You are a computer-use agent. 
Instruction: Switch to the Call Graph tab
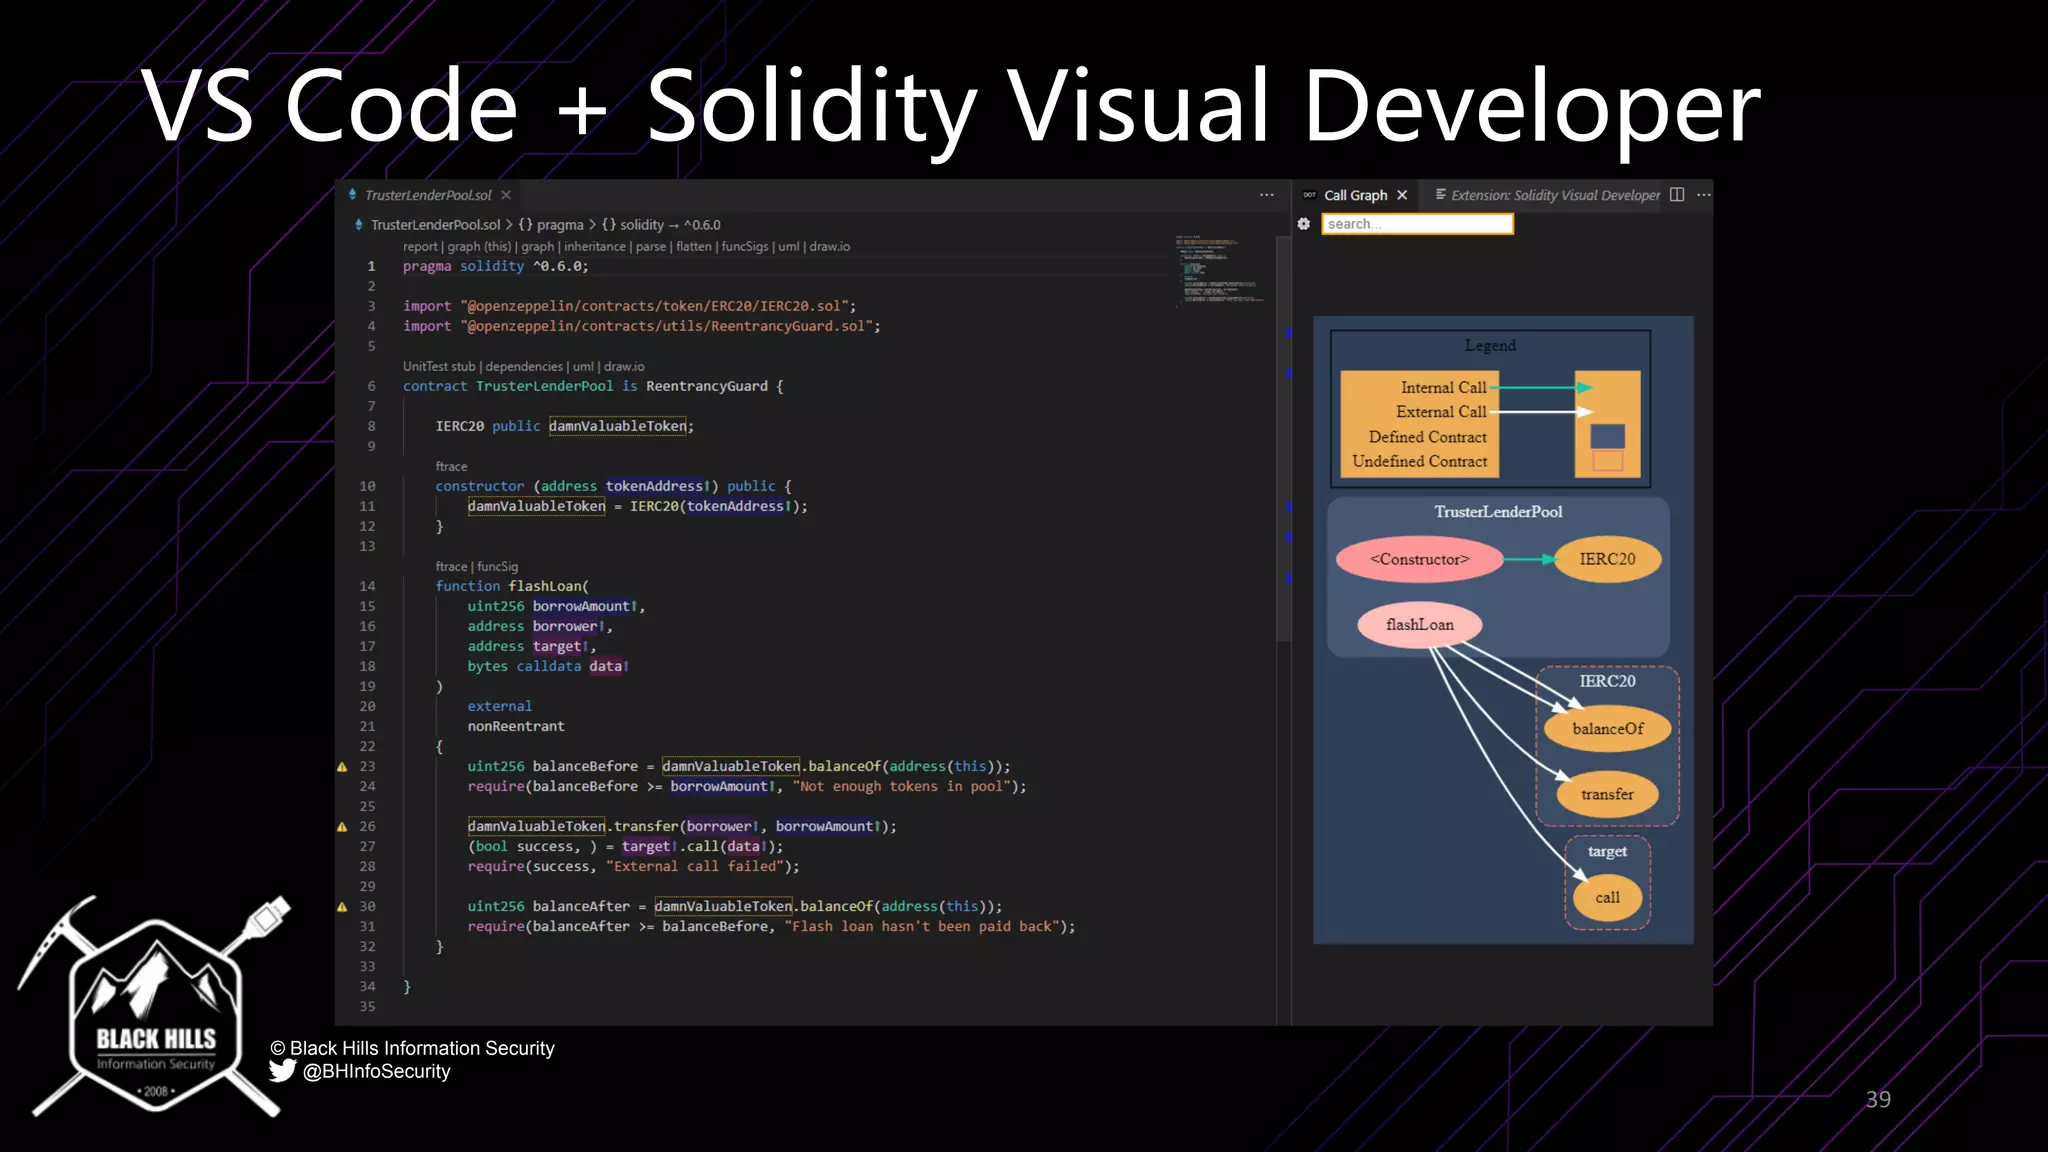pos(1355,195)
